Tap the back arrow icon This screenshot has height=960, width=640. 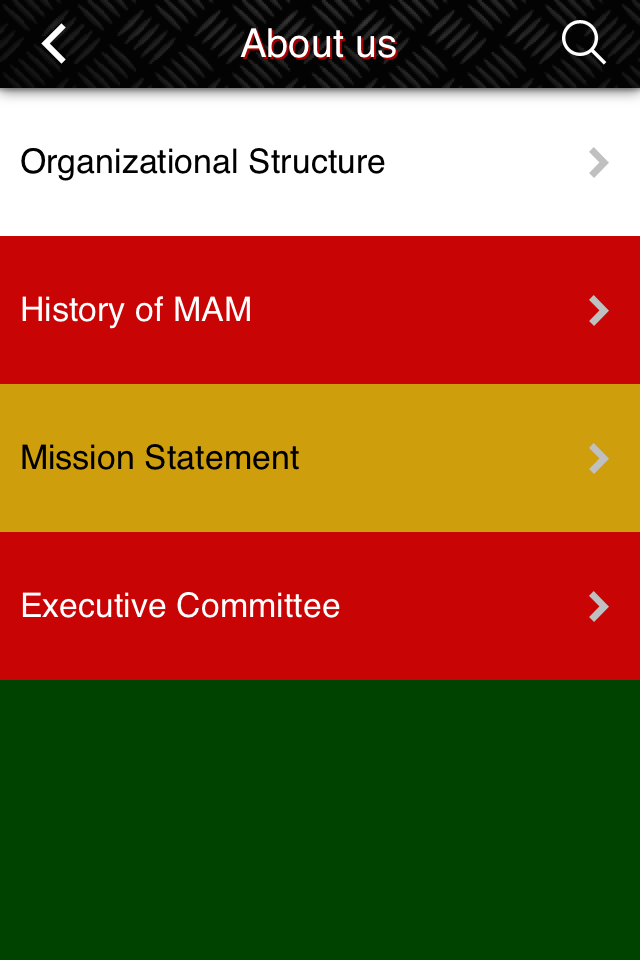pos(54,44)
